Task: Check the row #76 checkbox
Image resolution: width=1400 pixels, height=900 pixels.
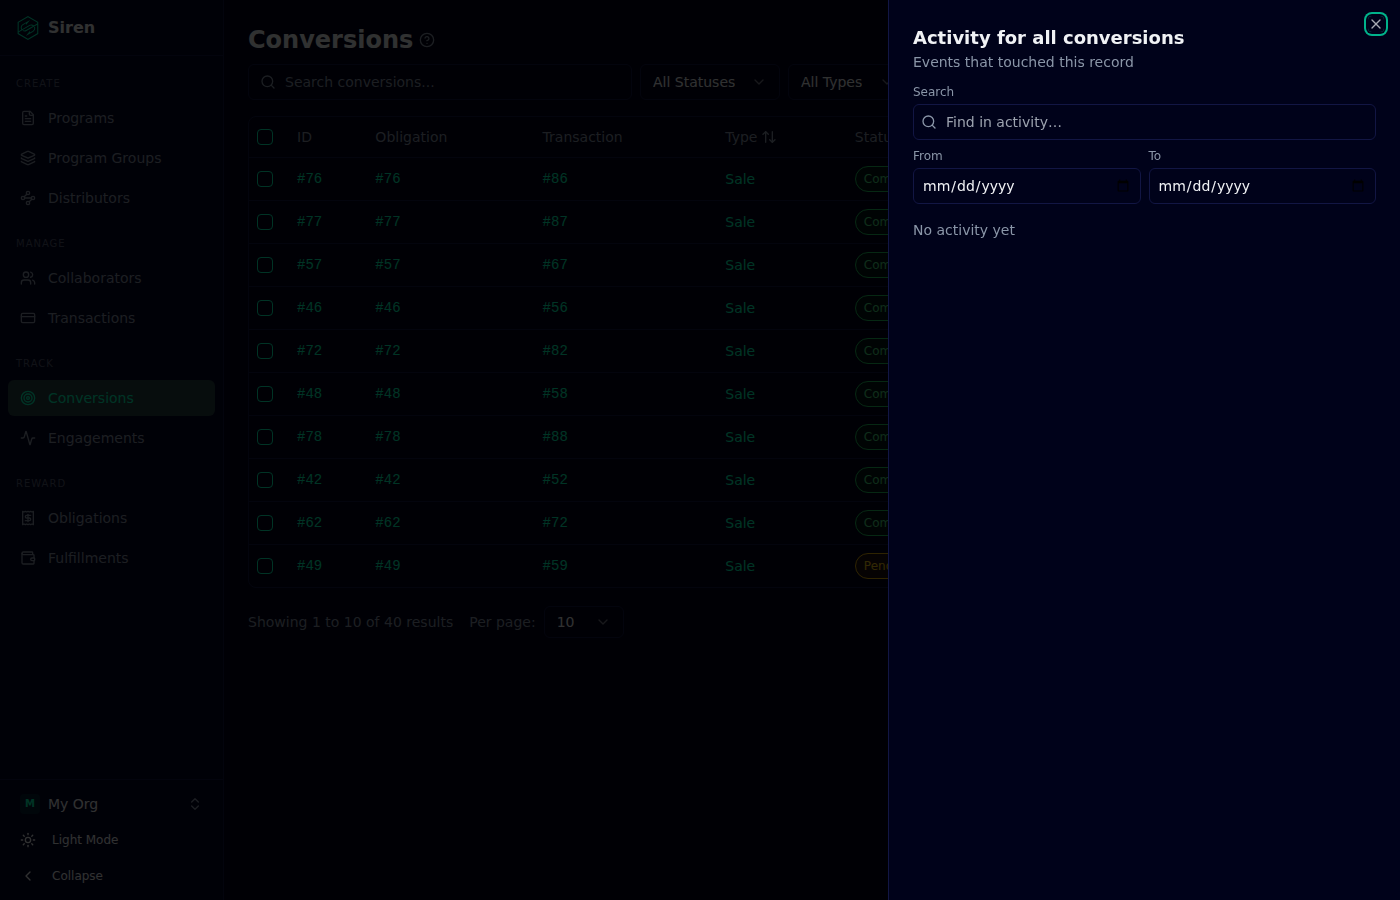Action: pos(265,179)
